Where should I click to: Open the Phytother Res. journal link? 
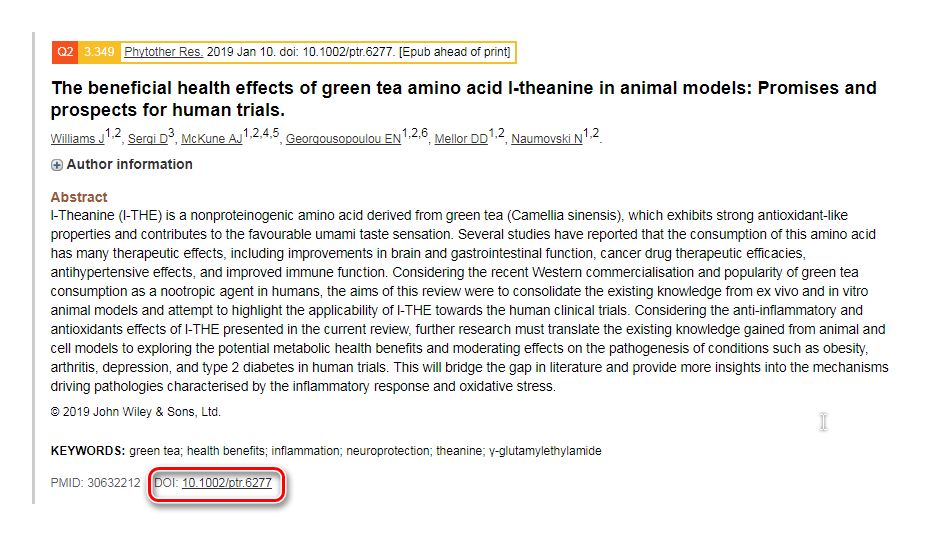163,51
